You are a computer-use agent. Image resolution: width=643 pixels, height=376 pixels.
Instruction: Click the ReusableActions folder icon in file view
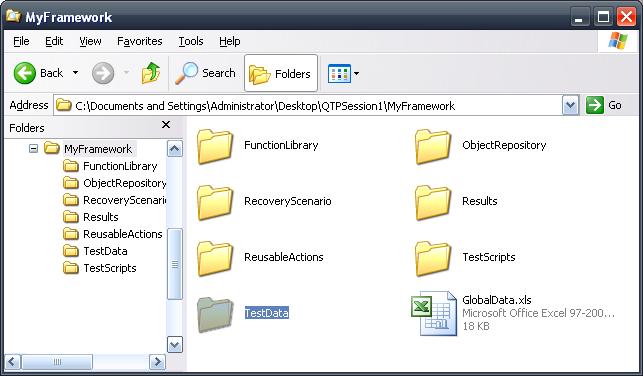coord(215,258)
